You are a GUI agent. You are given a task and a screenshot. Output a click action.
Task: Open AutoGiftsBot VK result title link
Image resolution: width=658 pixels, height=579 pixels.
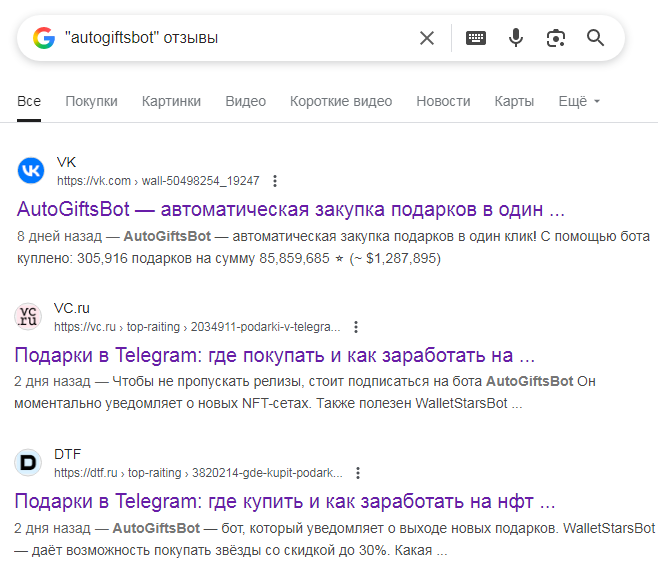coord(291,210)
